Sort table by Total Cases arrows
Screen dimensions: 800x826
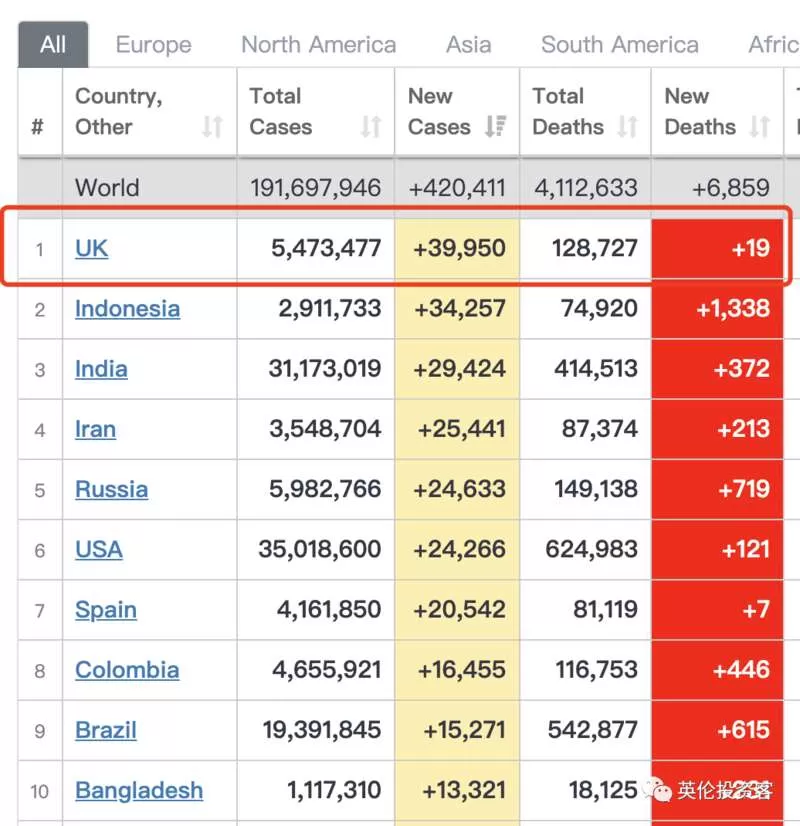(371, 126)
